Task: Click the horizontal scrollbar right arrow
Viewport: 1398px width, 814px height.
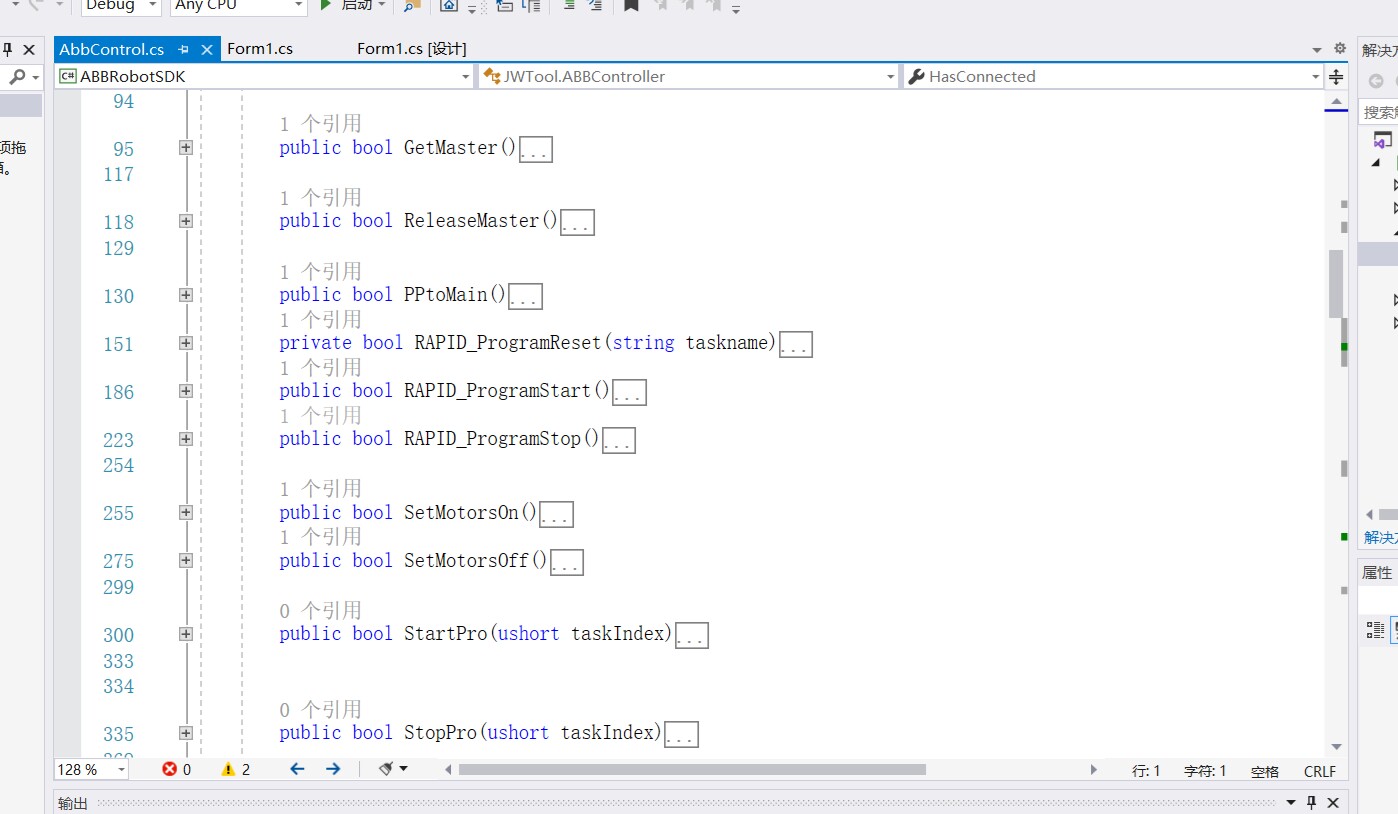Action: [x=1093, y=769]
